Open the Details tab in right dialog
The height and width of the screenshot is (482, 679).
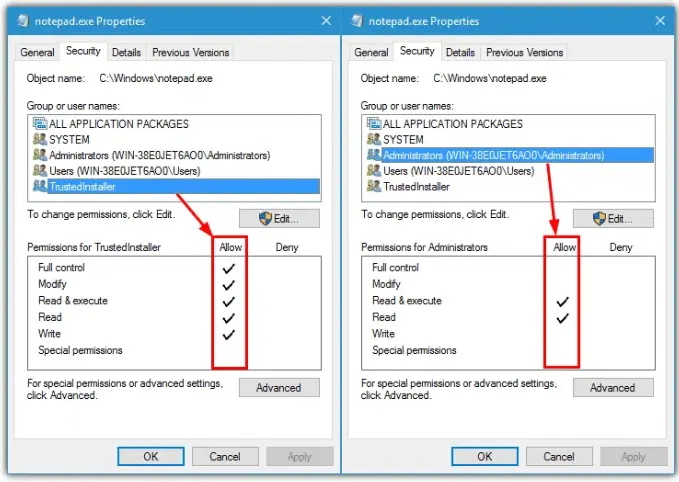click(x=460, y=52)
